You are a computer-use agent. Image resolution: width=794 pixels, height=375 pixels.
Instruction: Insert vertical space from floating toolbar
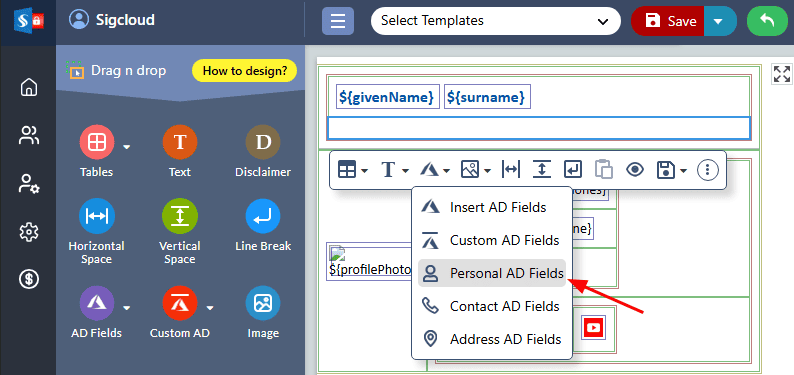[541, 170]
